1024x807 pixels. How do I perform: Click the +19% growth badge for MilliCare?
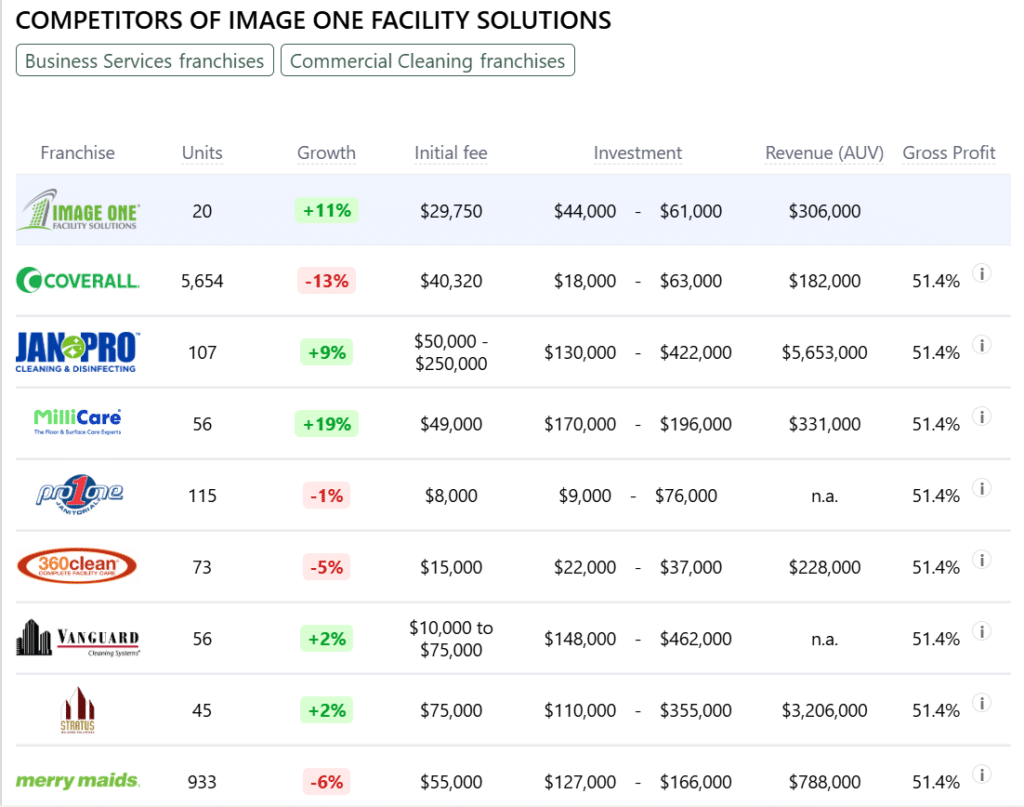(327, 424)
